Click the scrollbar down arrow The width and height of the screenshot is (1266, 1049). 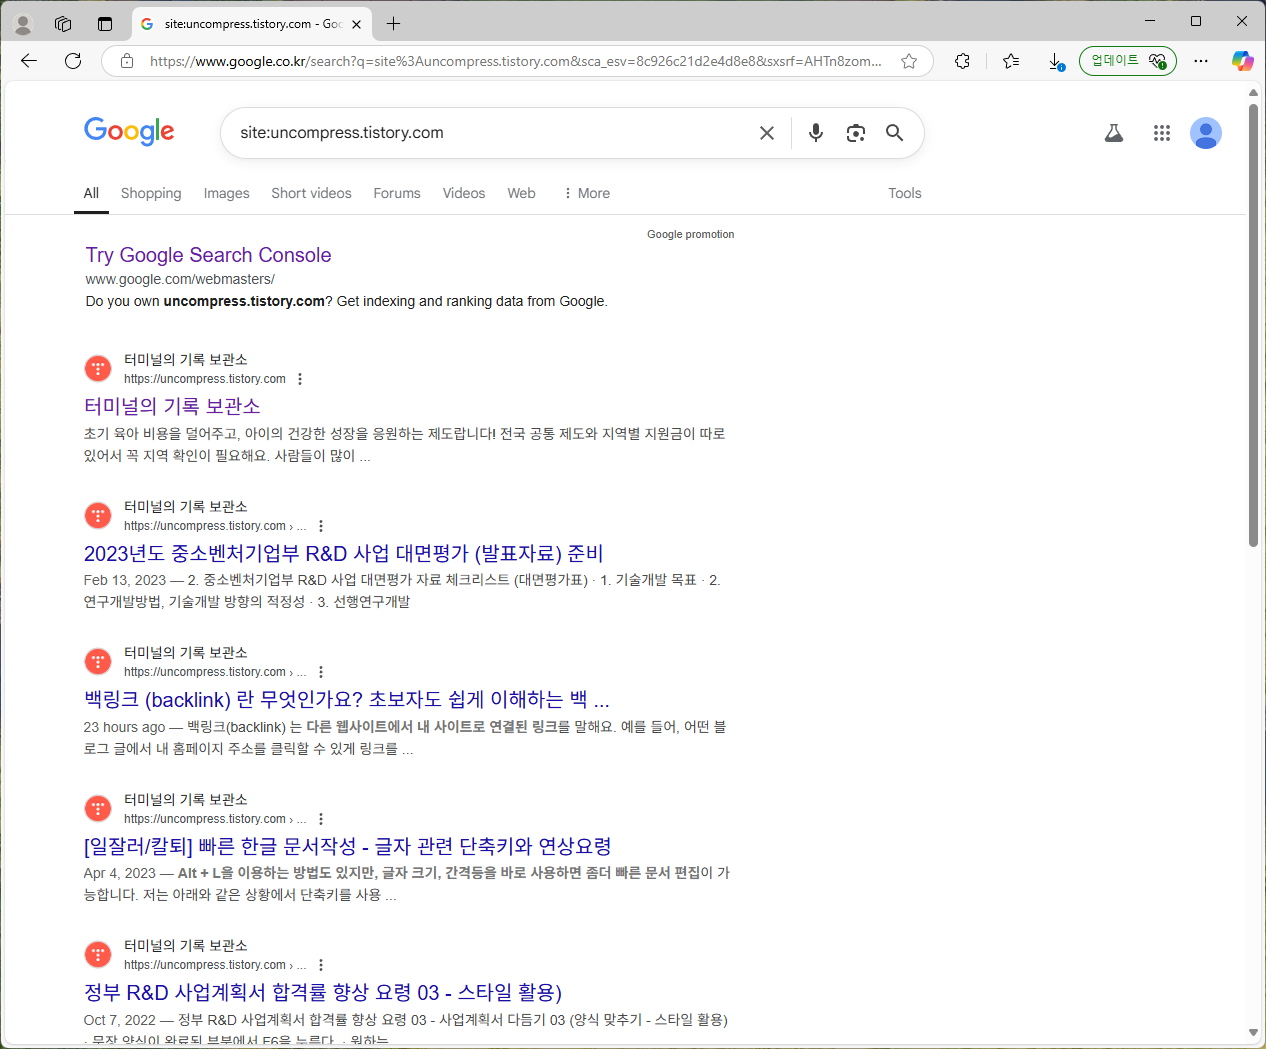click(1253, 1033)
